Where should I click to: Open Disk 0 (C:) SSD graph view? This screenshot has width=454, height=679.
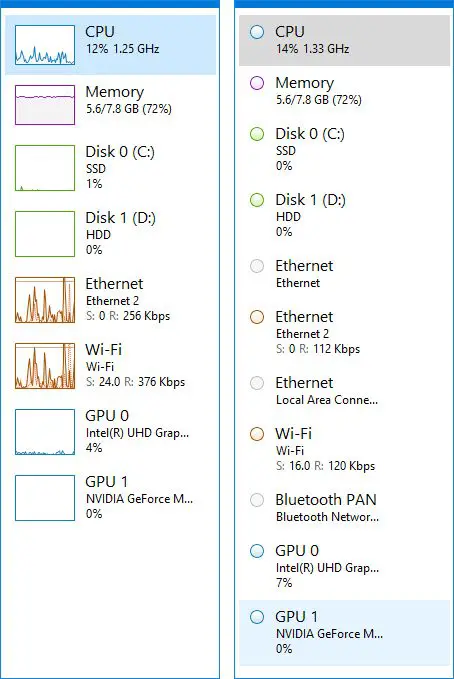(x=45, y=168)
